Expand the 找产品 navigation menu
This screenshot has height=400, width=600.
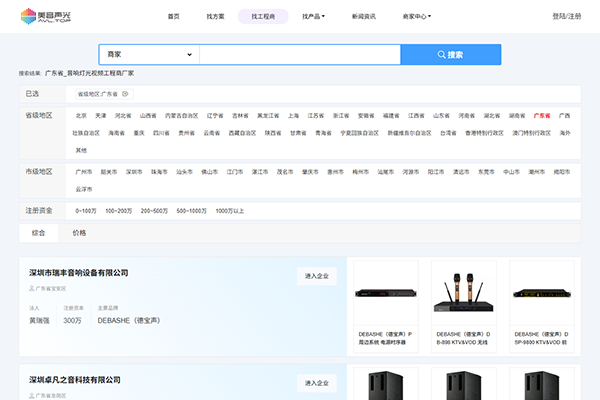coord(313,16)
